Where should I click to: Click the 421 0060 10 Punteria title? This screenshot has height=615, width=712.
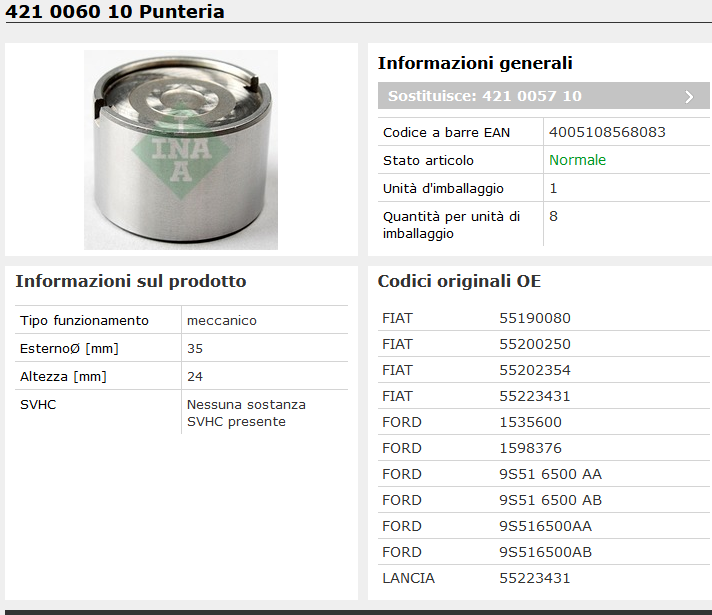pos(115,11)
